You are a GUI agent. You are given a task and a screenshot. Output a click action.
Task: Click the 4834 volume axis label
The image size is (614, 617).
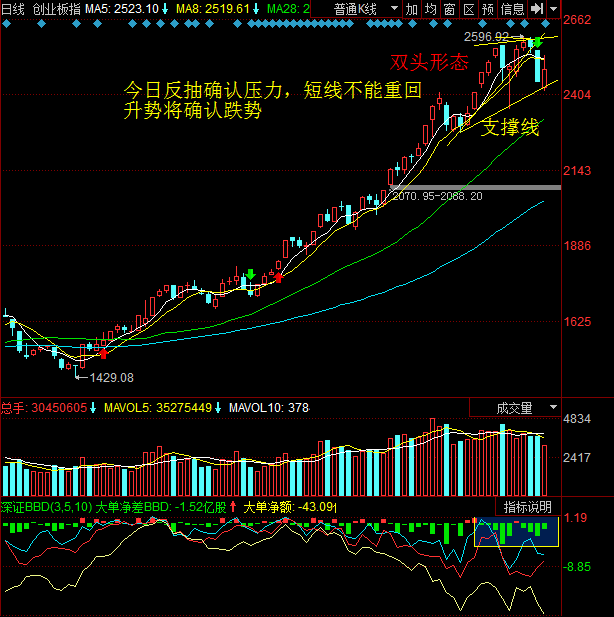577,419
